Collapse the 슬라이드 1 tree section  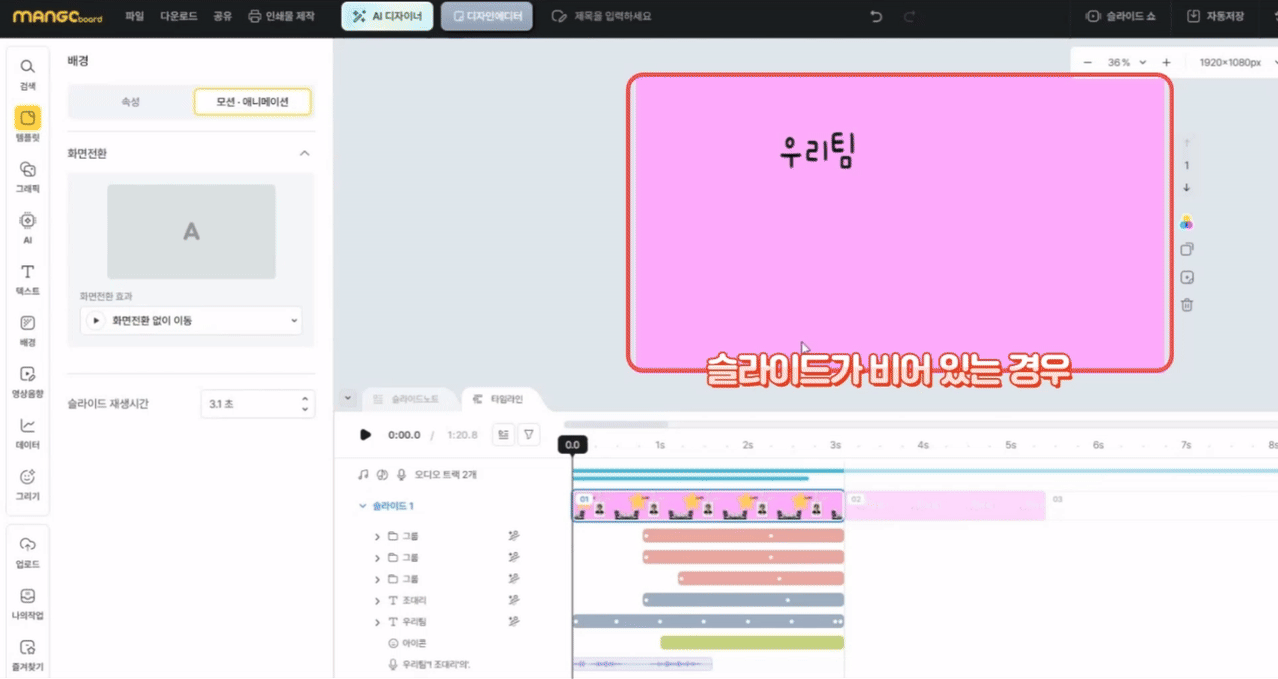[363, 506]
